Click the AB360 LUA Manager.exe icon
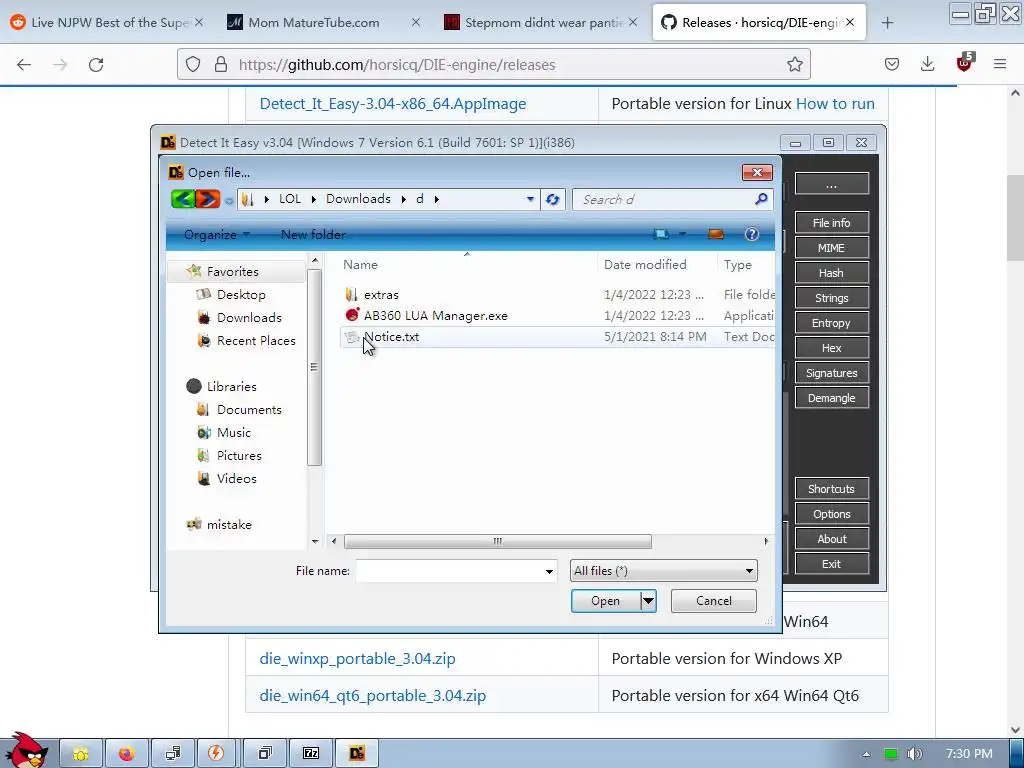This screenshot has height=768, width=1024. [x=352, y=315]
